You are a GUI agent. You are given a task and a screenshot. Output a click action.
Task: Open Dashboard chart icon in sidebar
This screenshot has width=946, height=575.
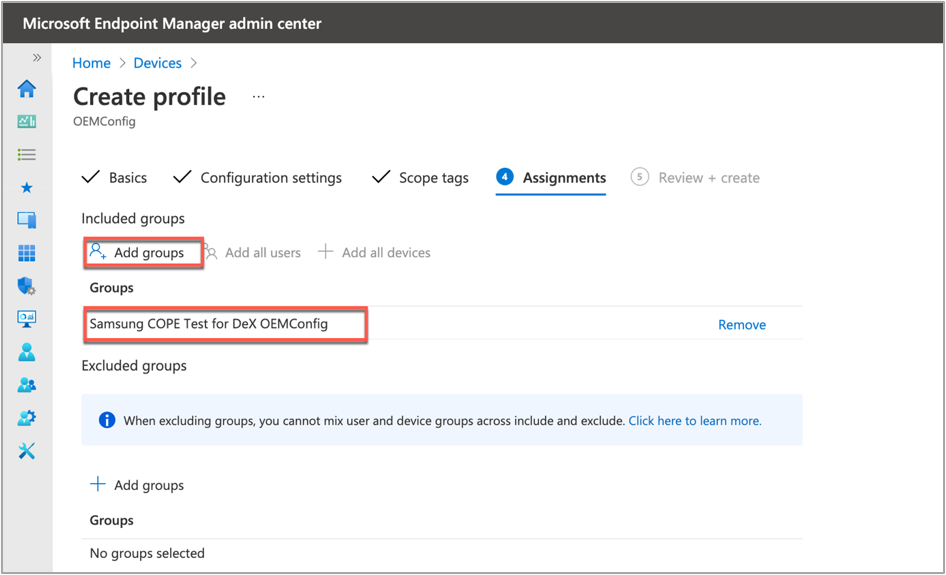click(27, 122)
